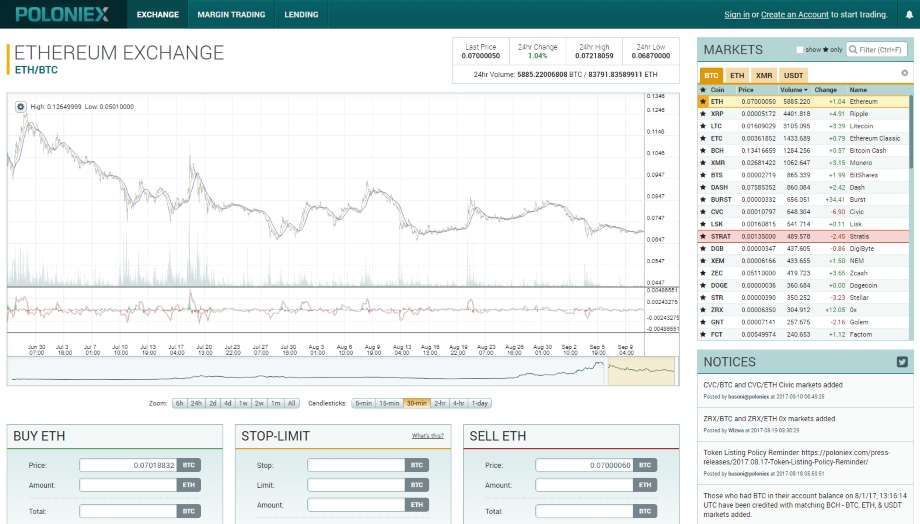Click the Sell ETH amount field
The height and width of the screenshot is (524, 920).
coord(584,485)
